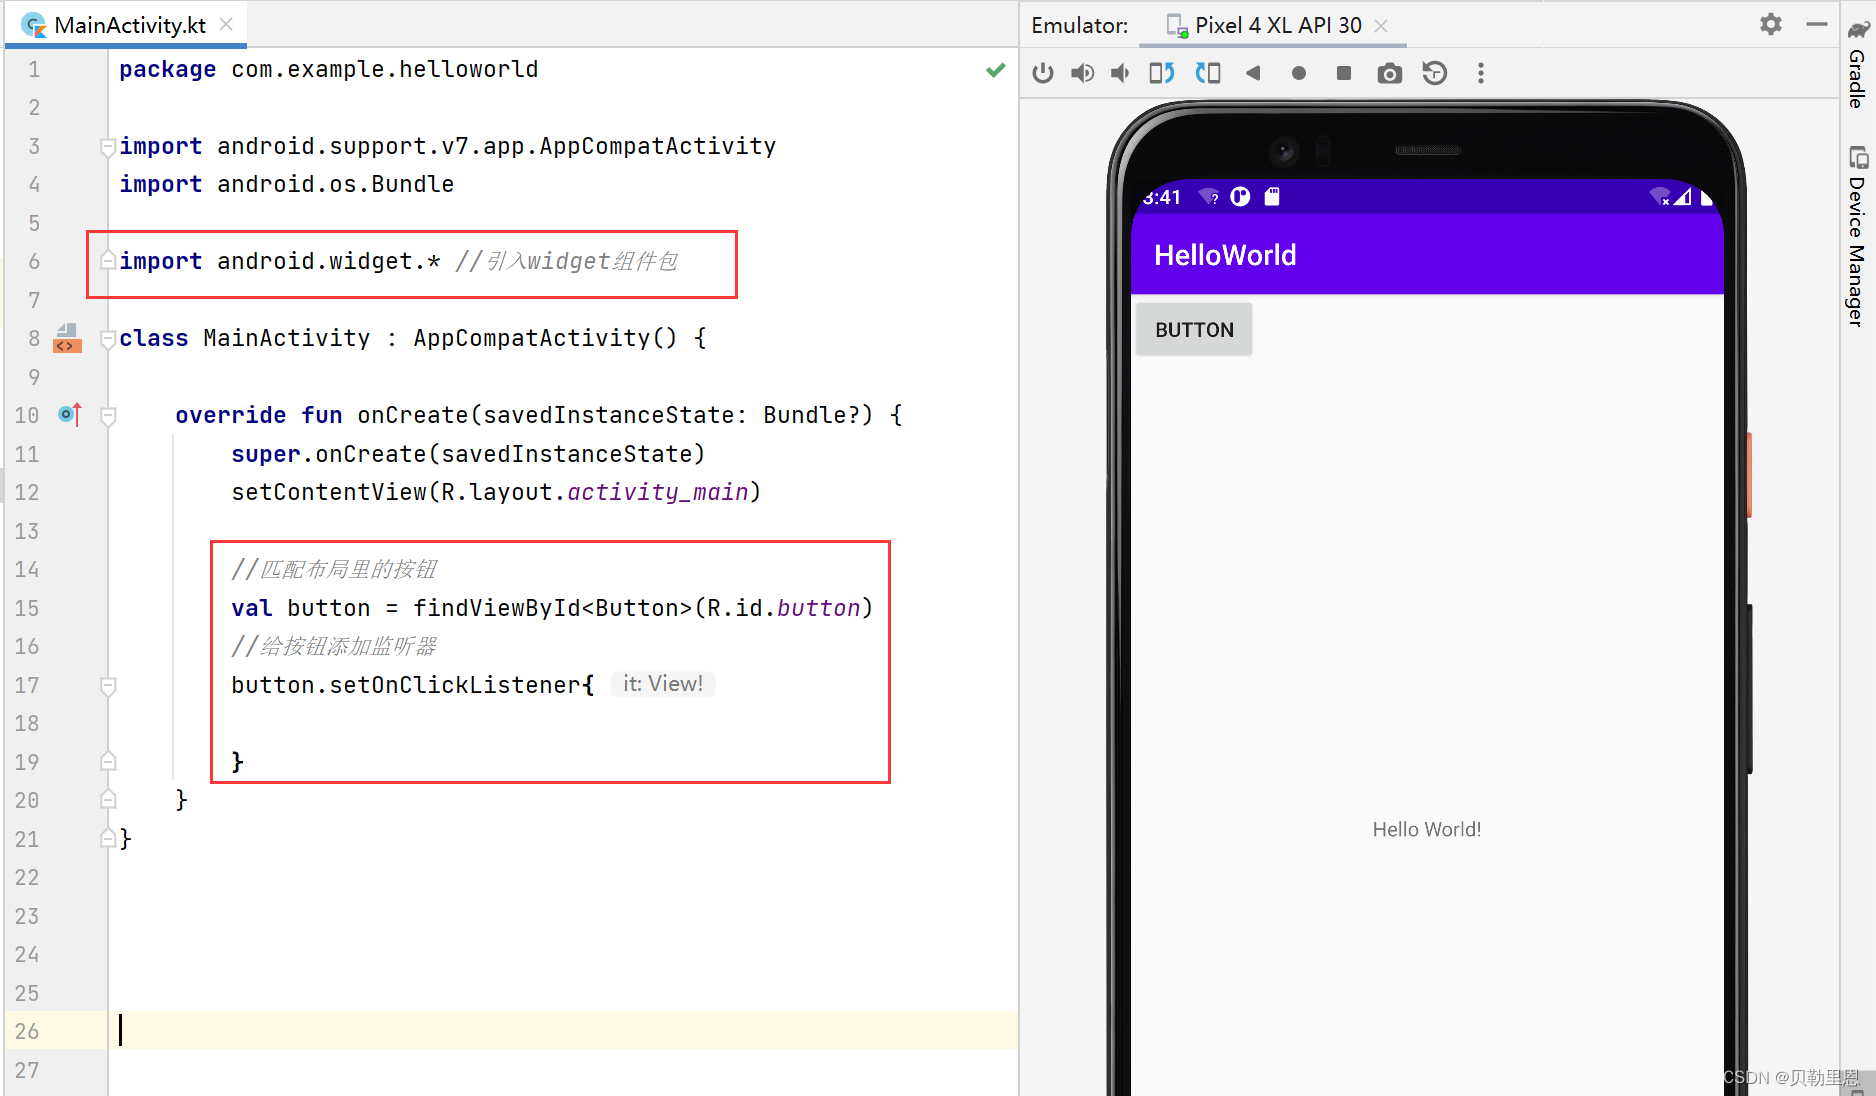Close the MainActivity.kt tab
The image size is (1876, 1096).
point(226,24)
